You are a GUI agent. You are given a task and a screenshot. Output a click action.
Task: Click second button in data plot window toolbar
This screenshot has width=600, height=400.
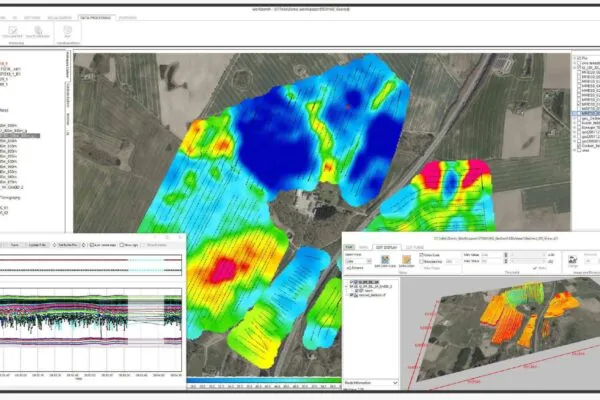pos(37,245)
